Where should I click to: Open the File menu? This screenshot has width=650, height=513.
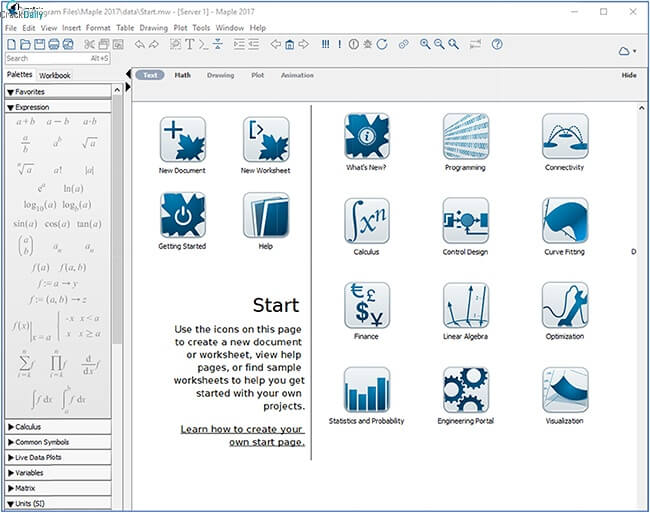tap(11, 28)
